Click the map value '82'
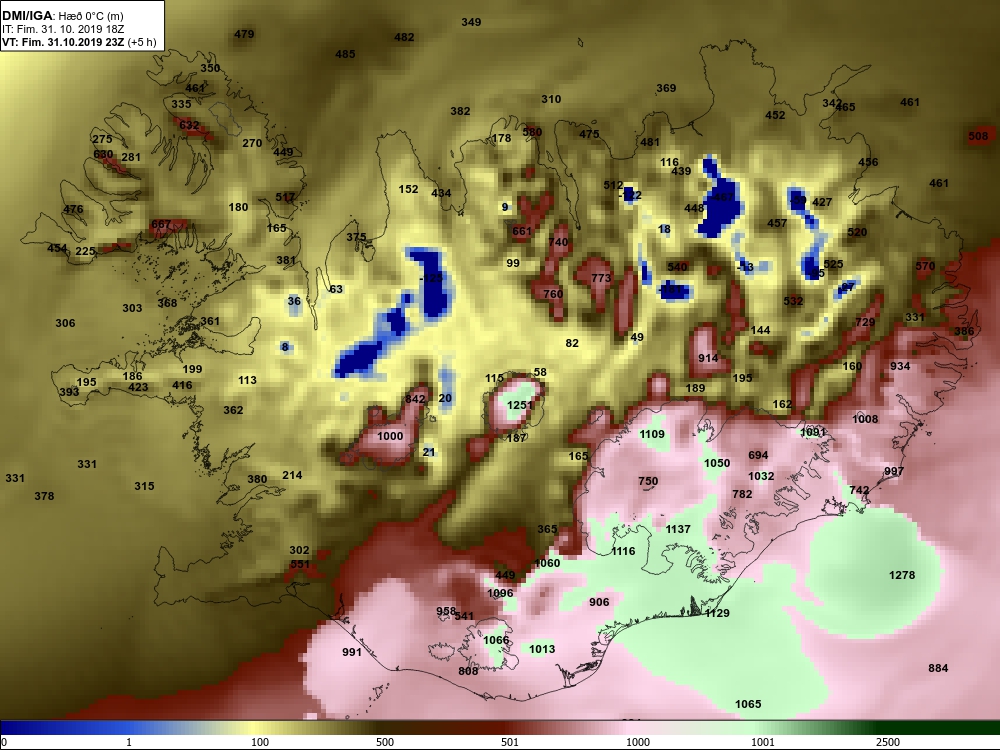 572,343
